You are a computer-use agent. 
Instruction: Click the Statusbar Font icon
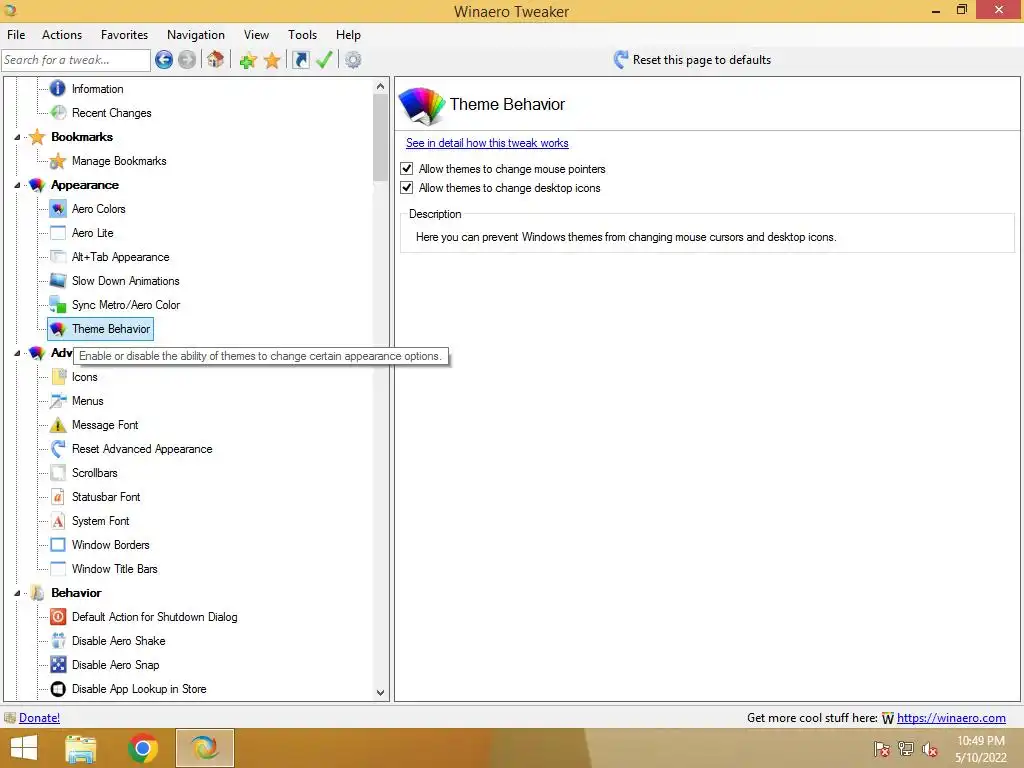(58, 497)
